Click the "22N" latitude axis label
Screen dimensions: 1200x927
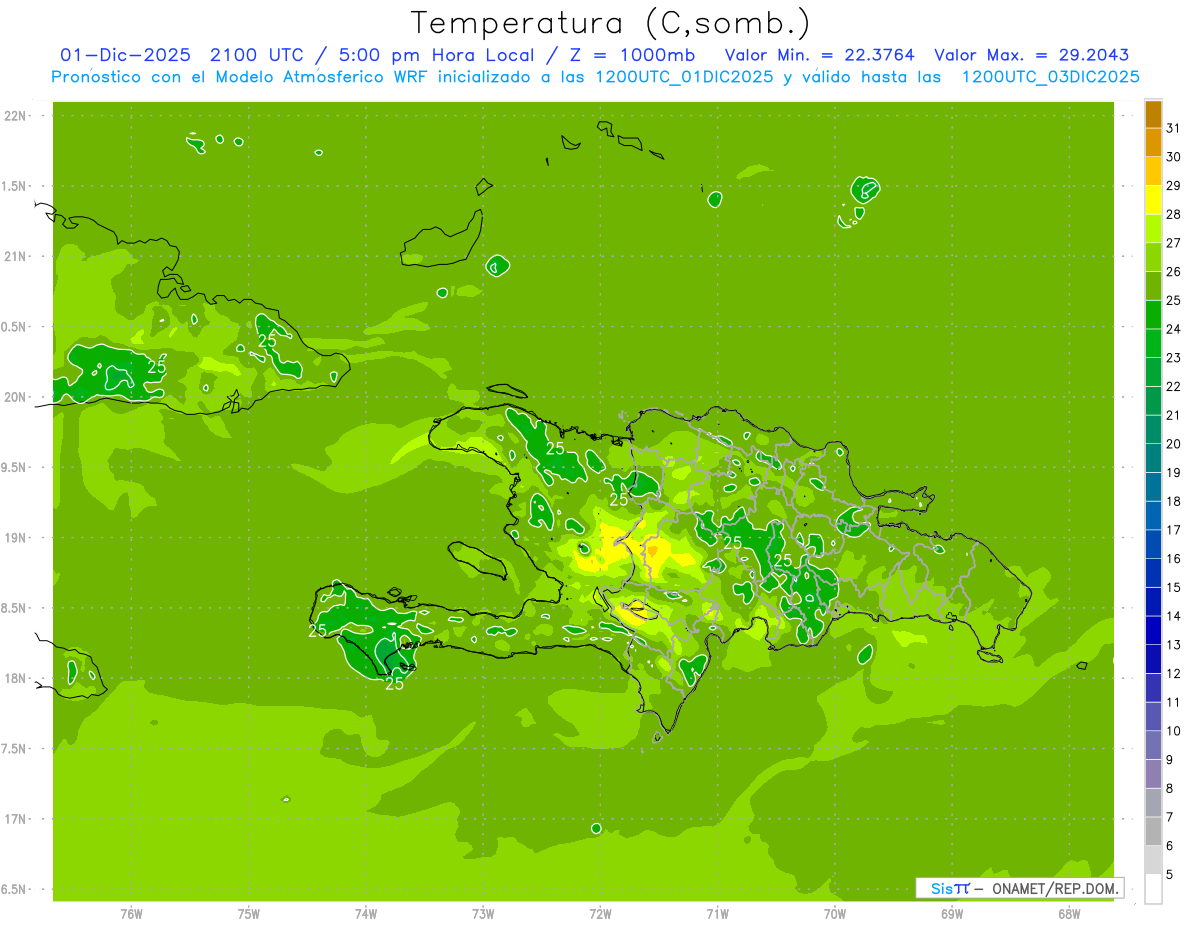click(x=17, y=116)
